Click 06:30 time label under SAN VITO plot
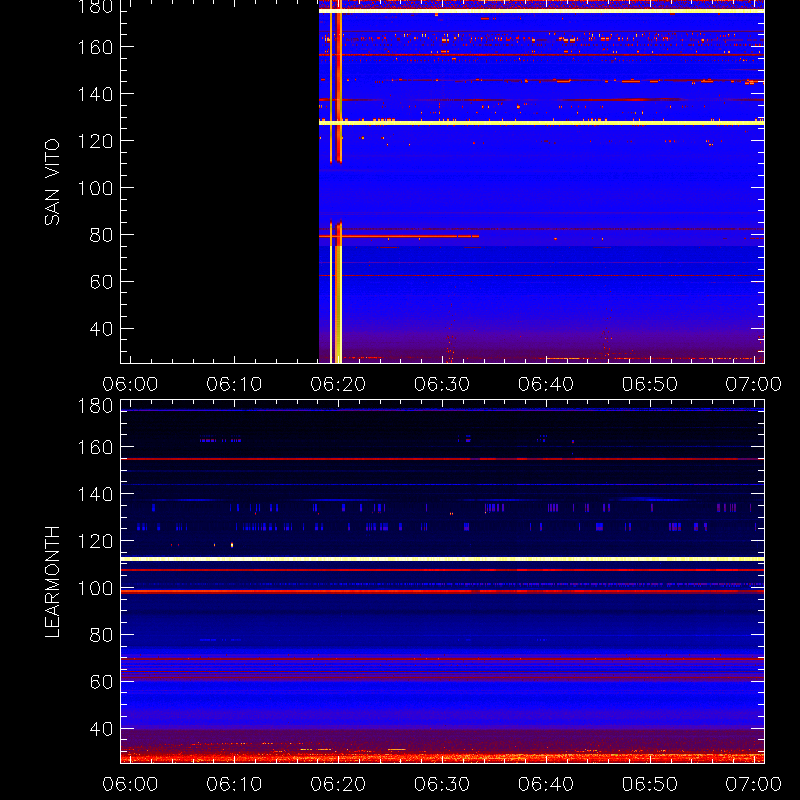800x800 pixels. click(442, 384)
